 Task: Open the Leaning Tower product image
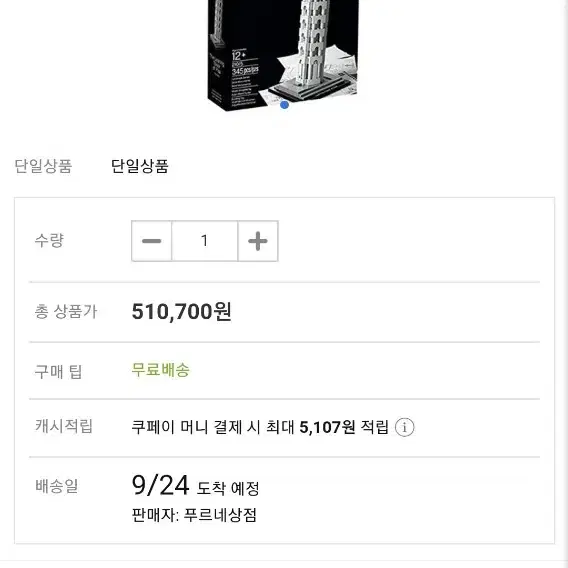click(282, 54)
